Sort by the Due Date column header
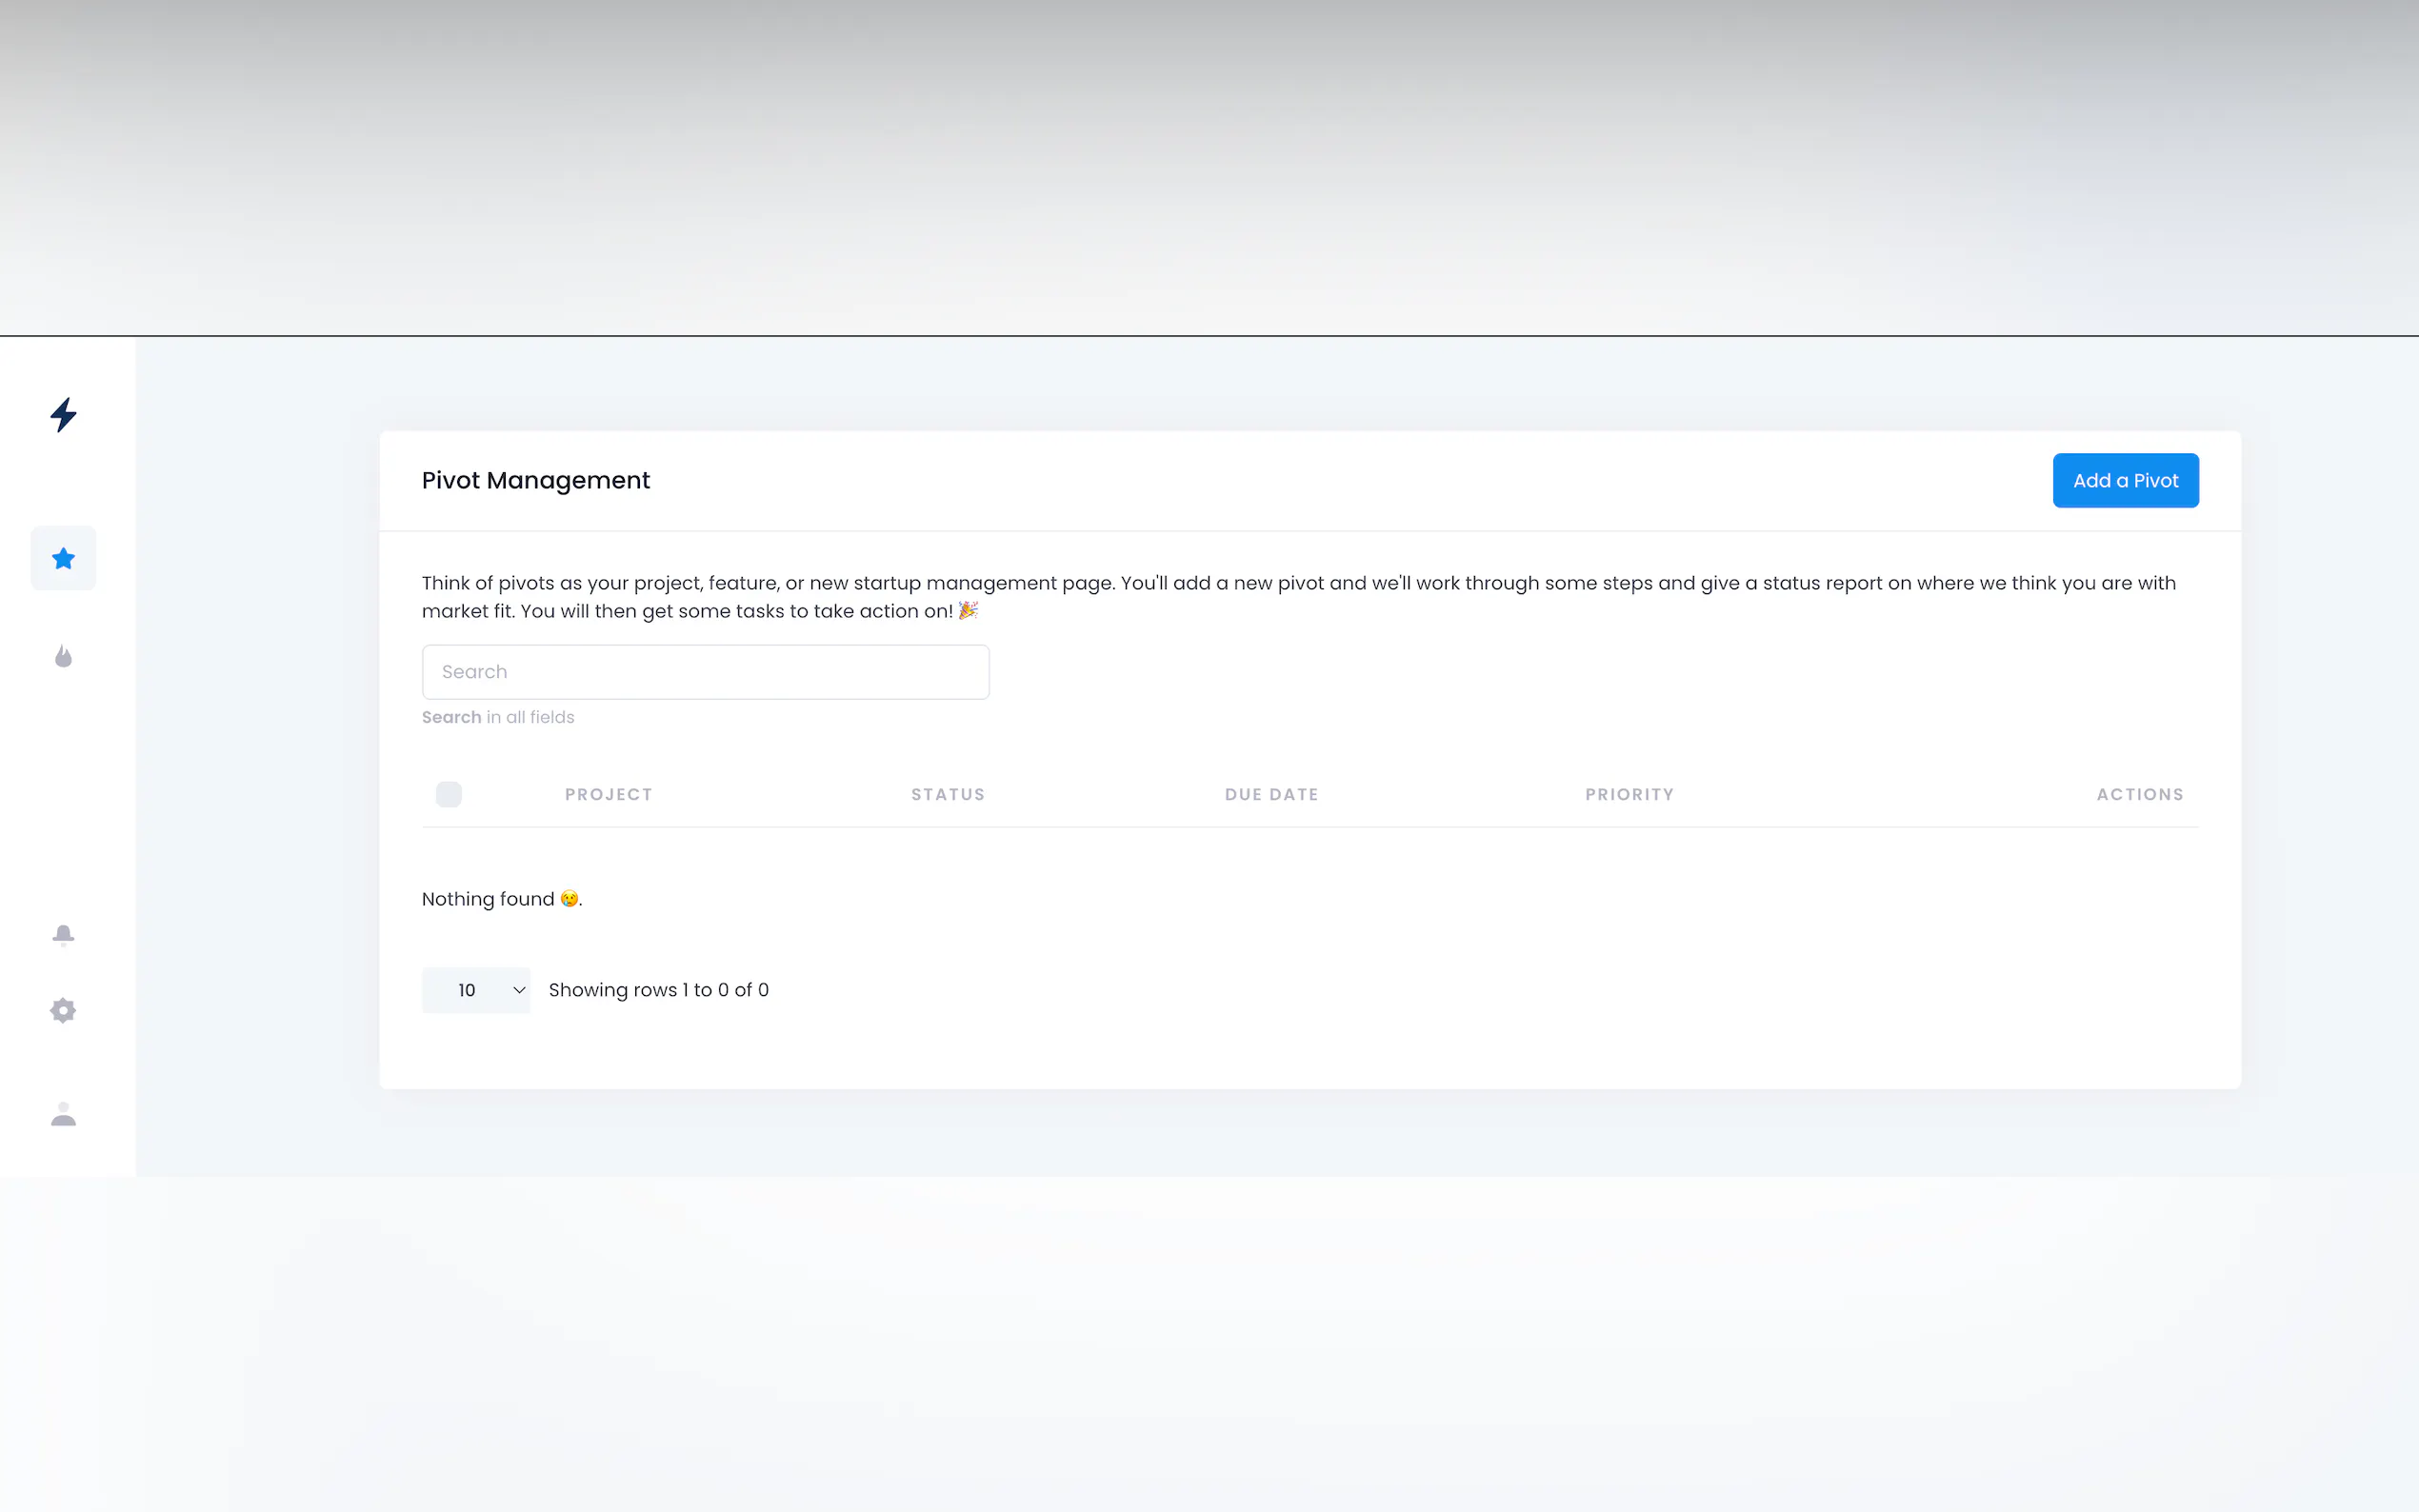The height and width of the screenshot is (1512, 2419). (1271, 794)
